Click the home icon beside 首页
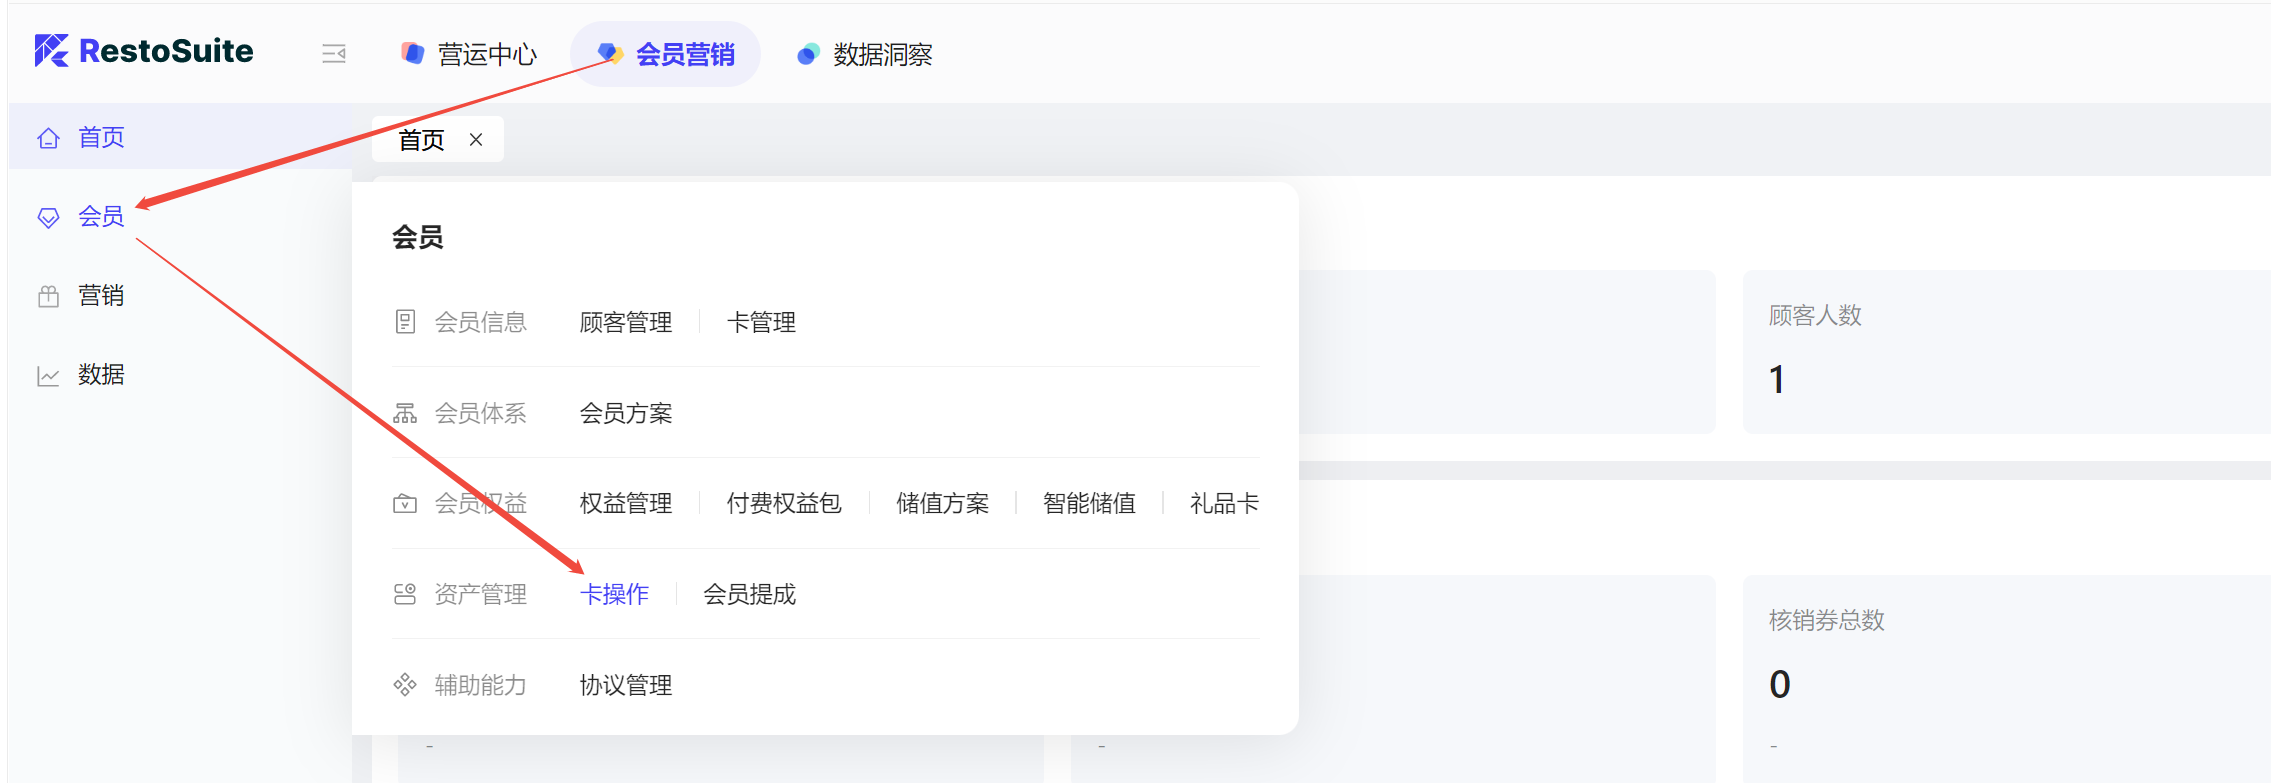Viewport: 2271px width, 783px height. coord(48,138)
